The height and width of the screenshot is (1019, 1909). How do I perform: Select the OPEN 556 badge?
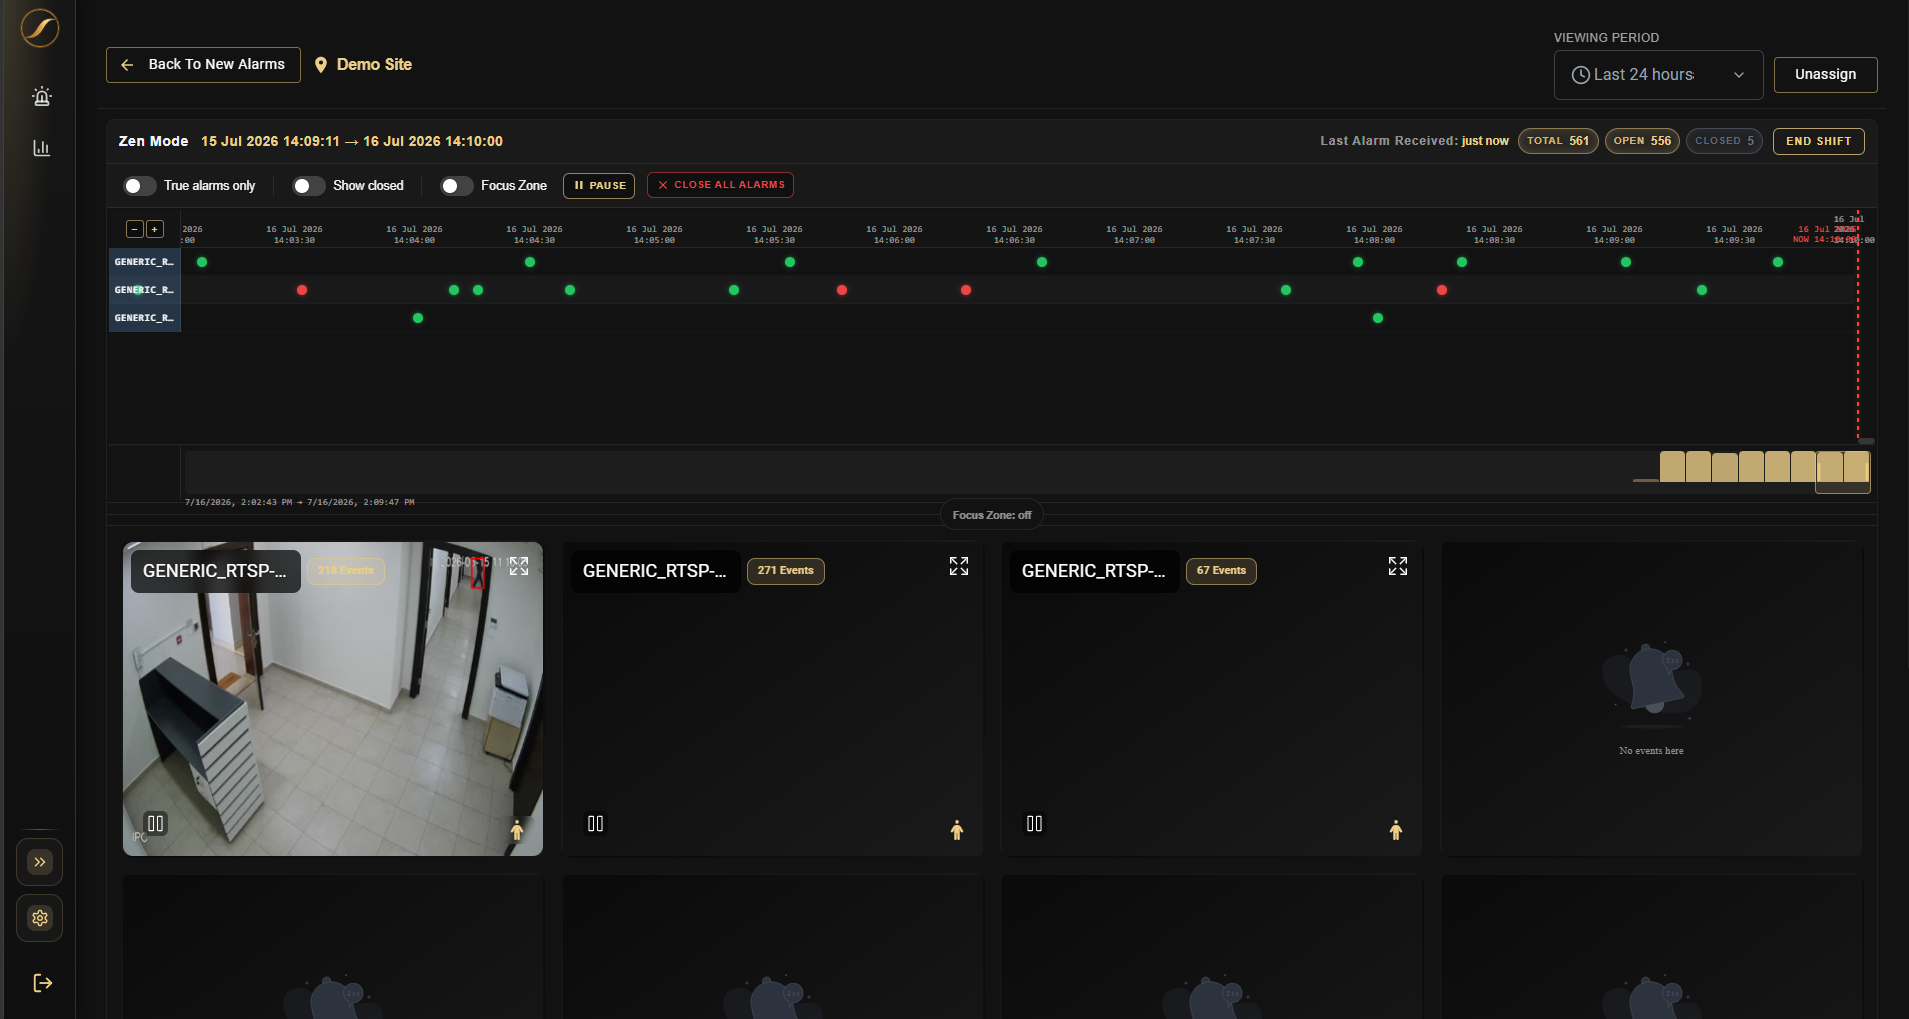(1642, 141)
